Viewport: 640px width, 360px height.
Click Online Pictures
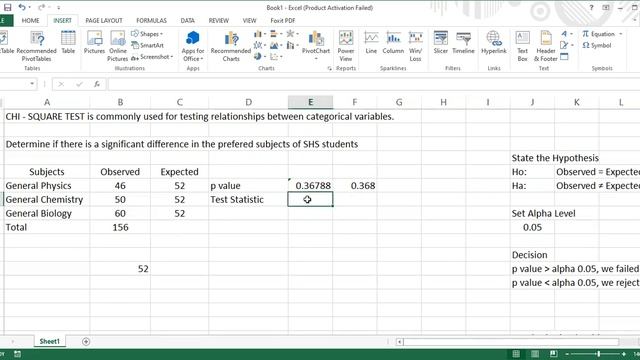(118, 46)
